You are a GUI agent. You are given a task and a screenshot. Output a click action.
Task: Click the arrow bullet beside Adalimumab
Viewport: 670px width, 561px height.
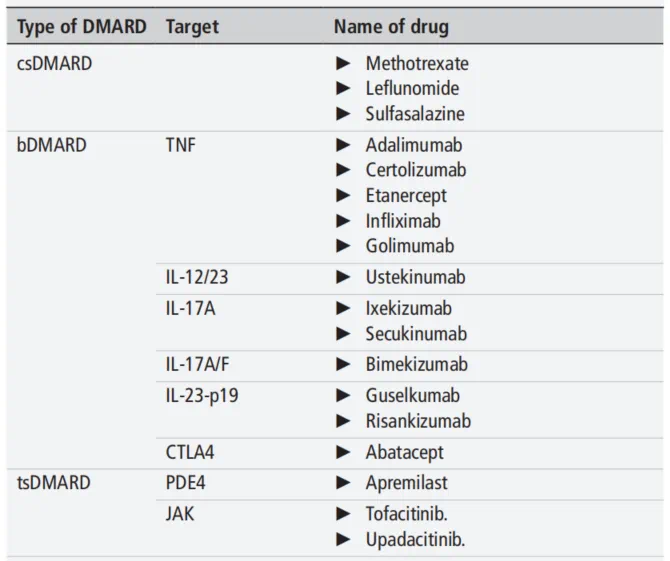(x=343, y=145)
